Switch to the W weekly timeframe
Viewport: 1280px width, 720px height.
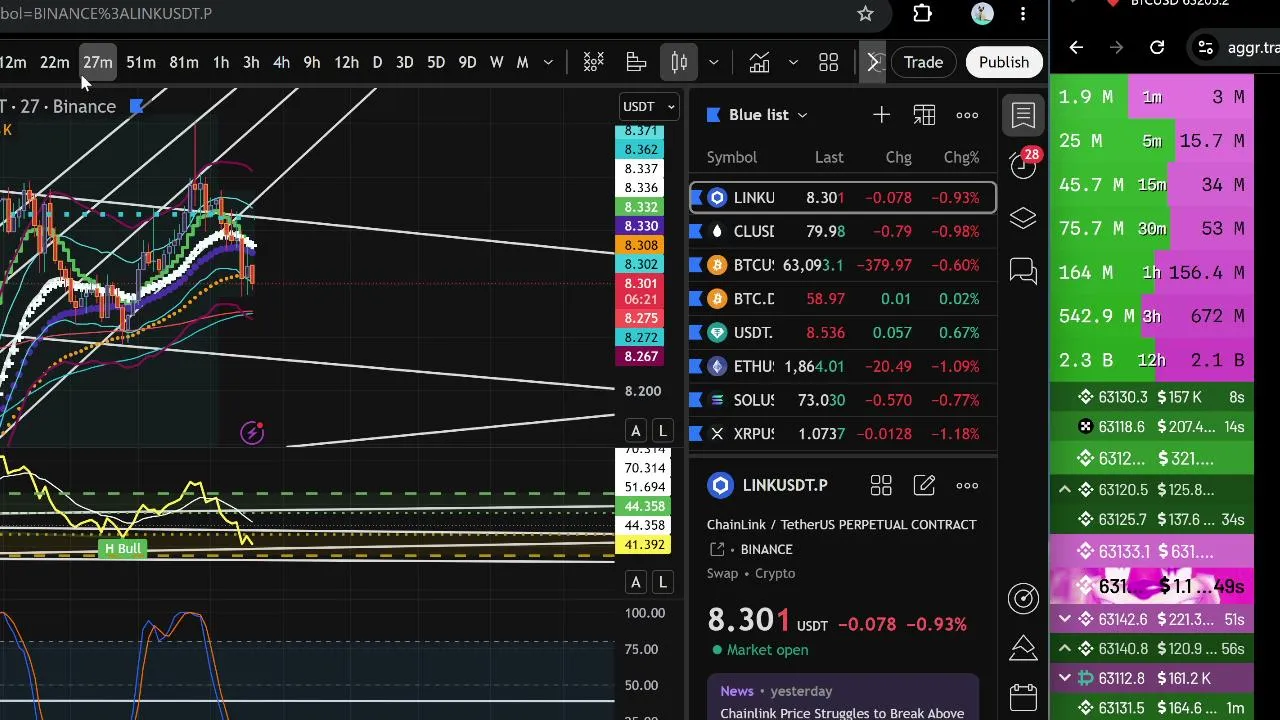tap(496, 63)
